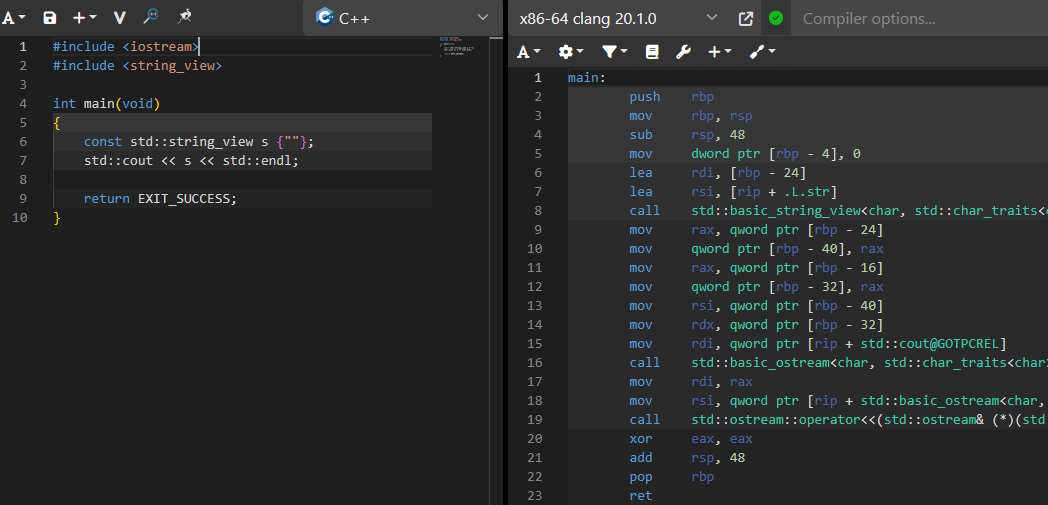Click 'int main(void)' in the editor
This screenshot has height=505, width=1048.
(107, 104)
